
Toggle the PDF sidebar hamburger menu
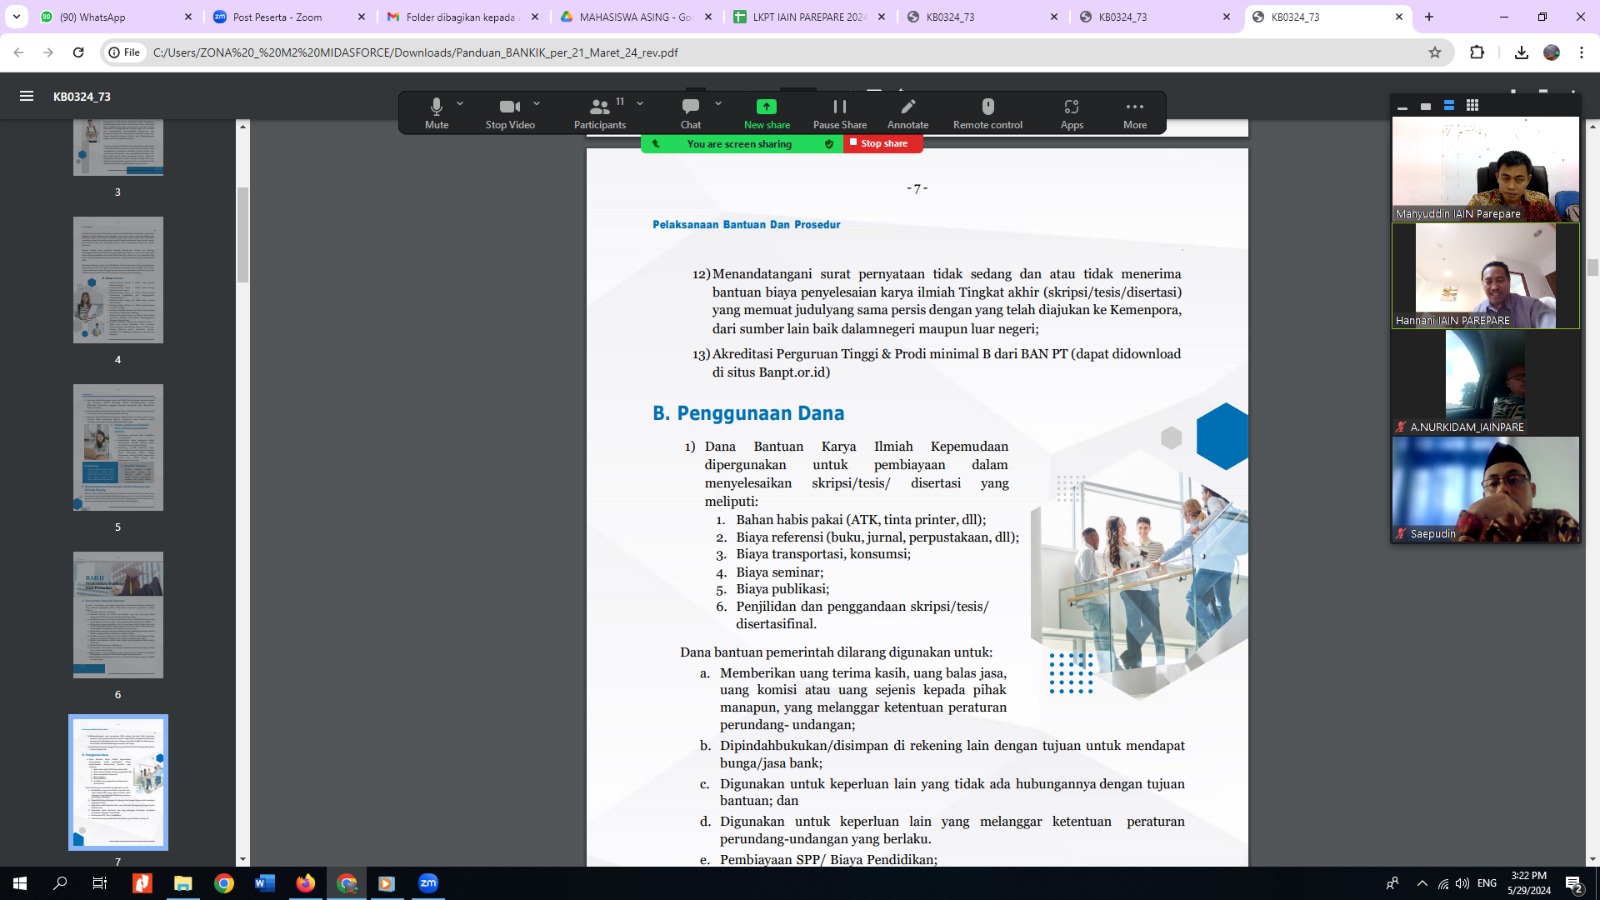(27, 96)
